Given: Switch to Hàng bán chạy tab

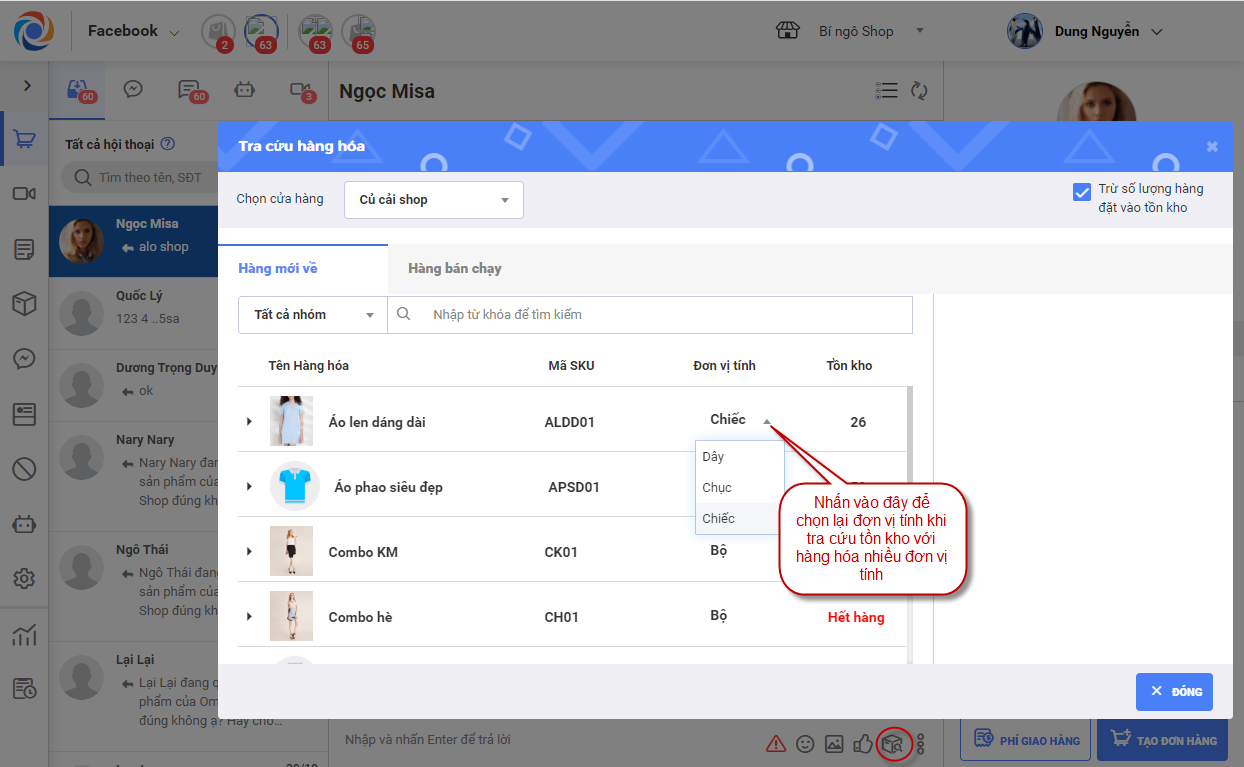Looking at the screenshot, I should 455,269.
